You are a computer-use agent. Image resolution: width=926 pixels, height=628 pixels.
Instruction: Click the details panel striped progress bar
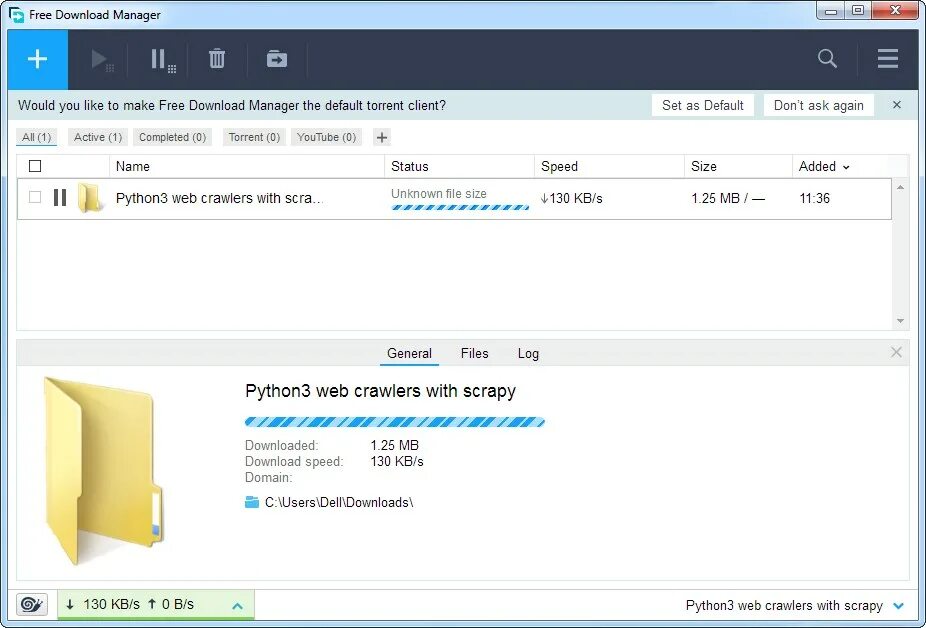pos(394,422)
